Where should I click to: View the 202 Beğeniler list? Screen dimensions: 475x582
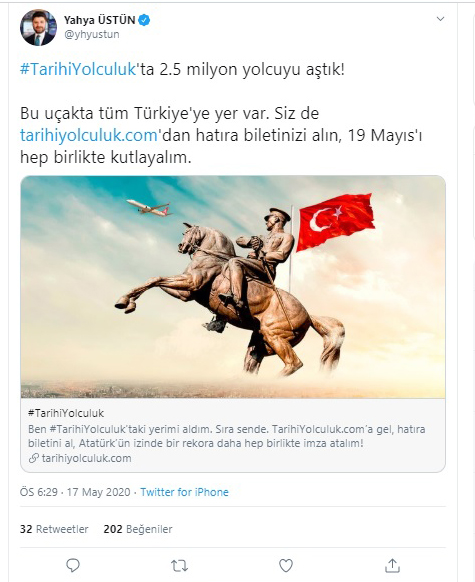point(138,529)
